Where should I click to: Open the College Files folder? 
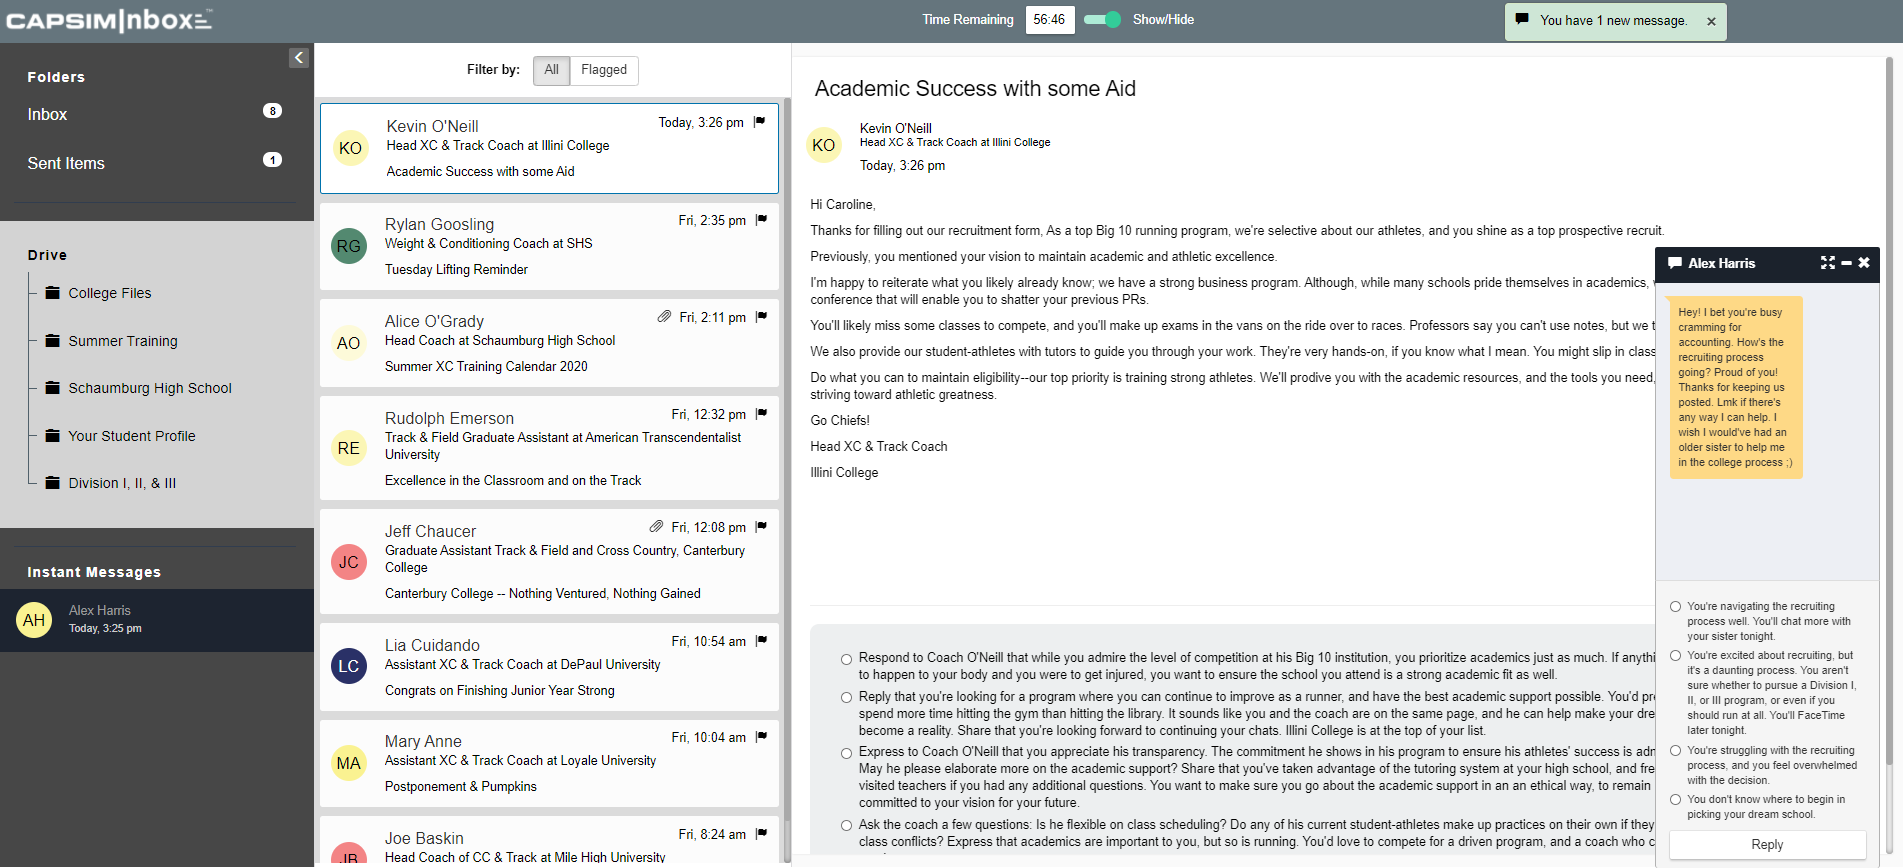pyautogui.click(x=109, y=293)
